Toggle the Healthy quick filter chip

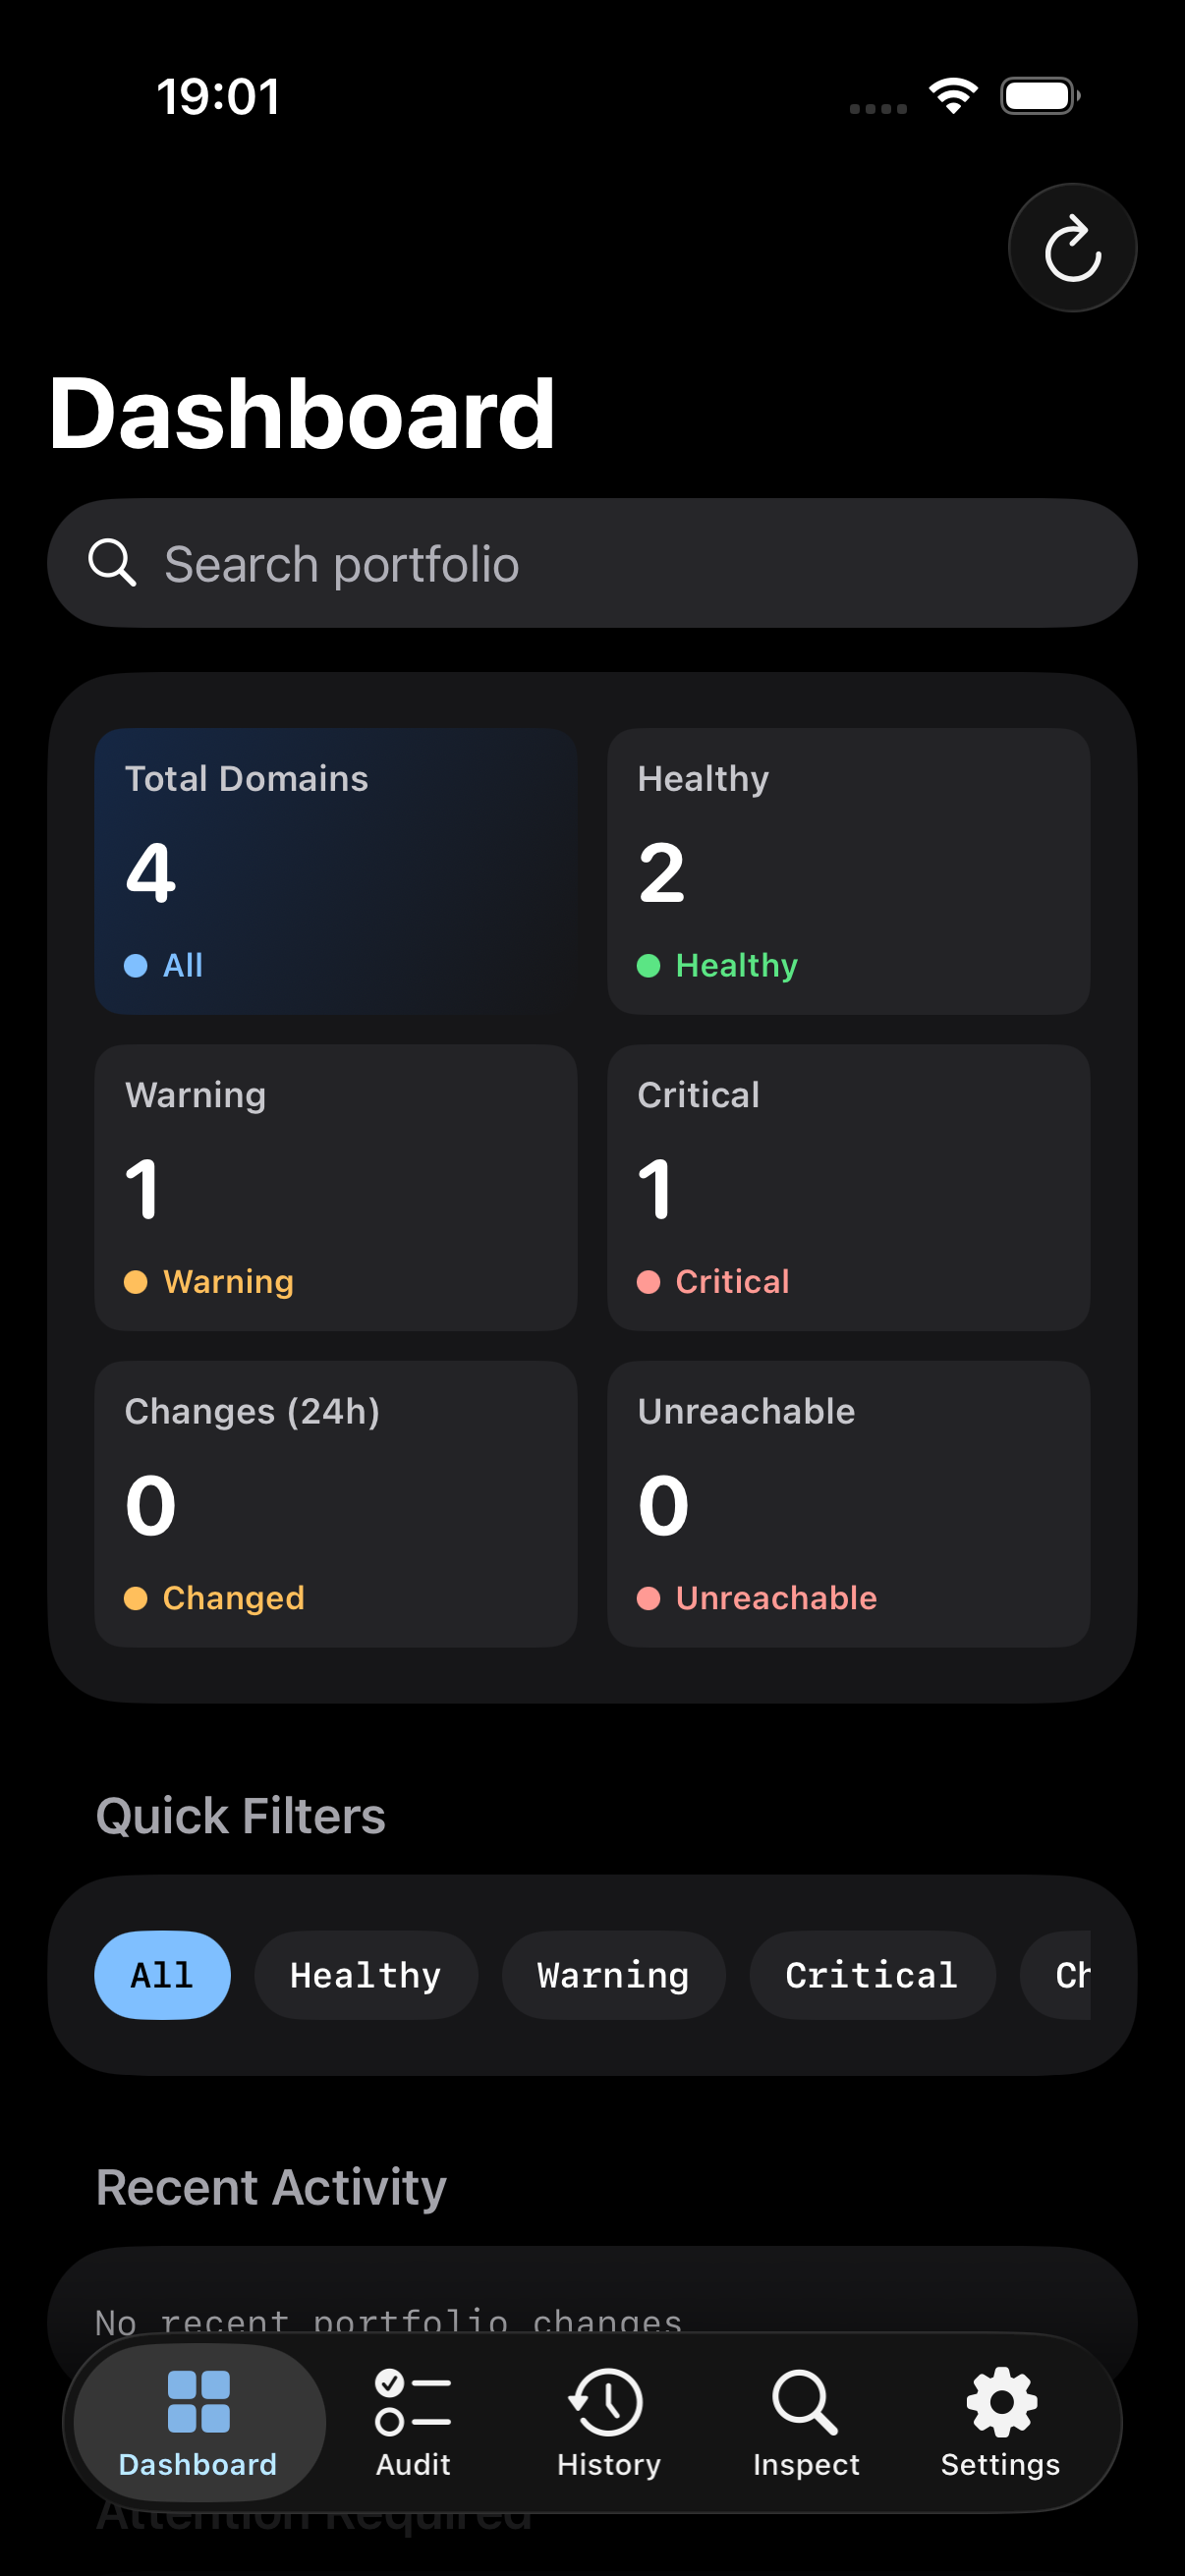coord(365,1975)
